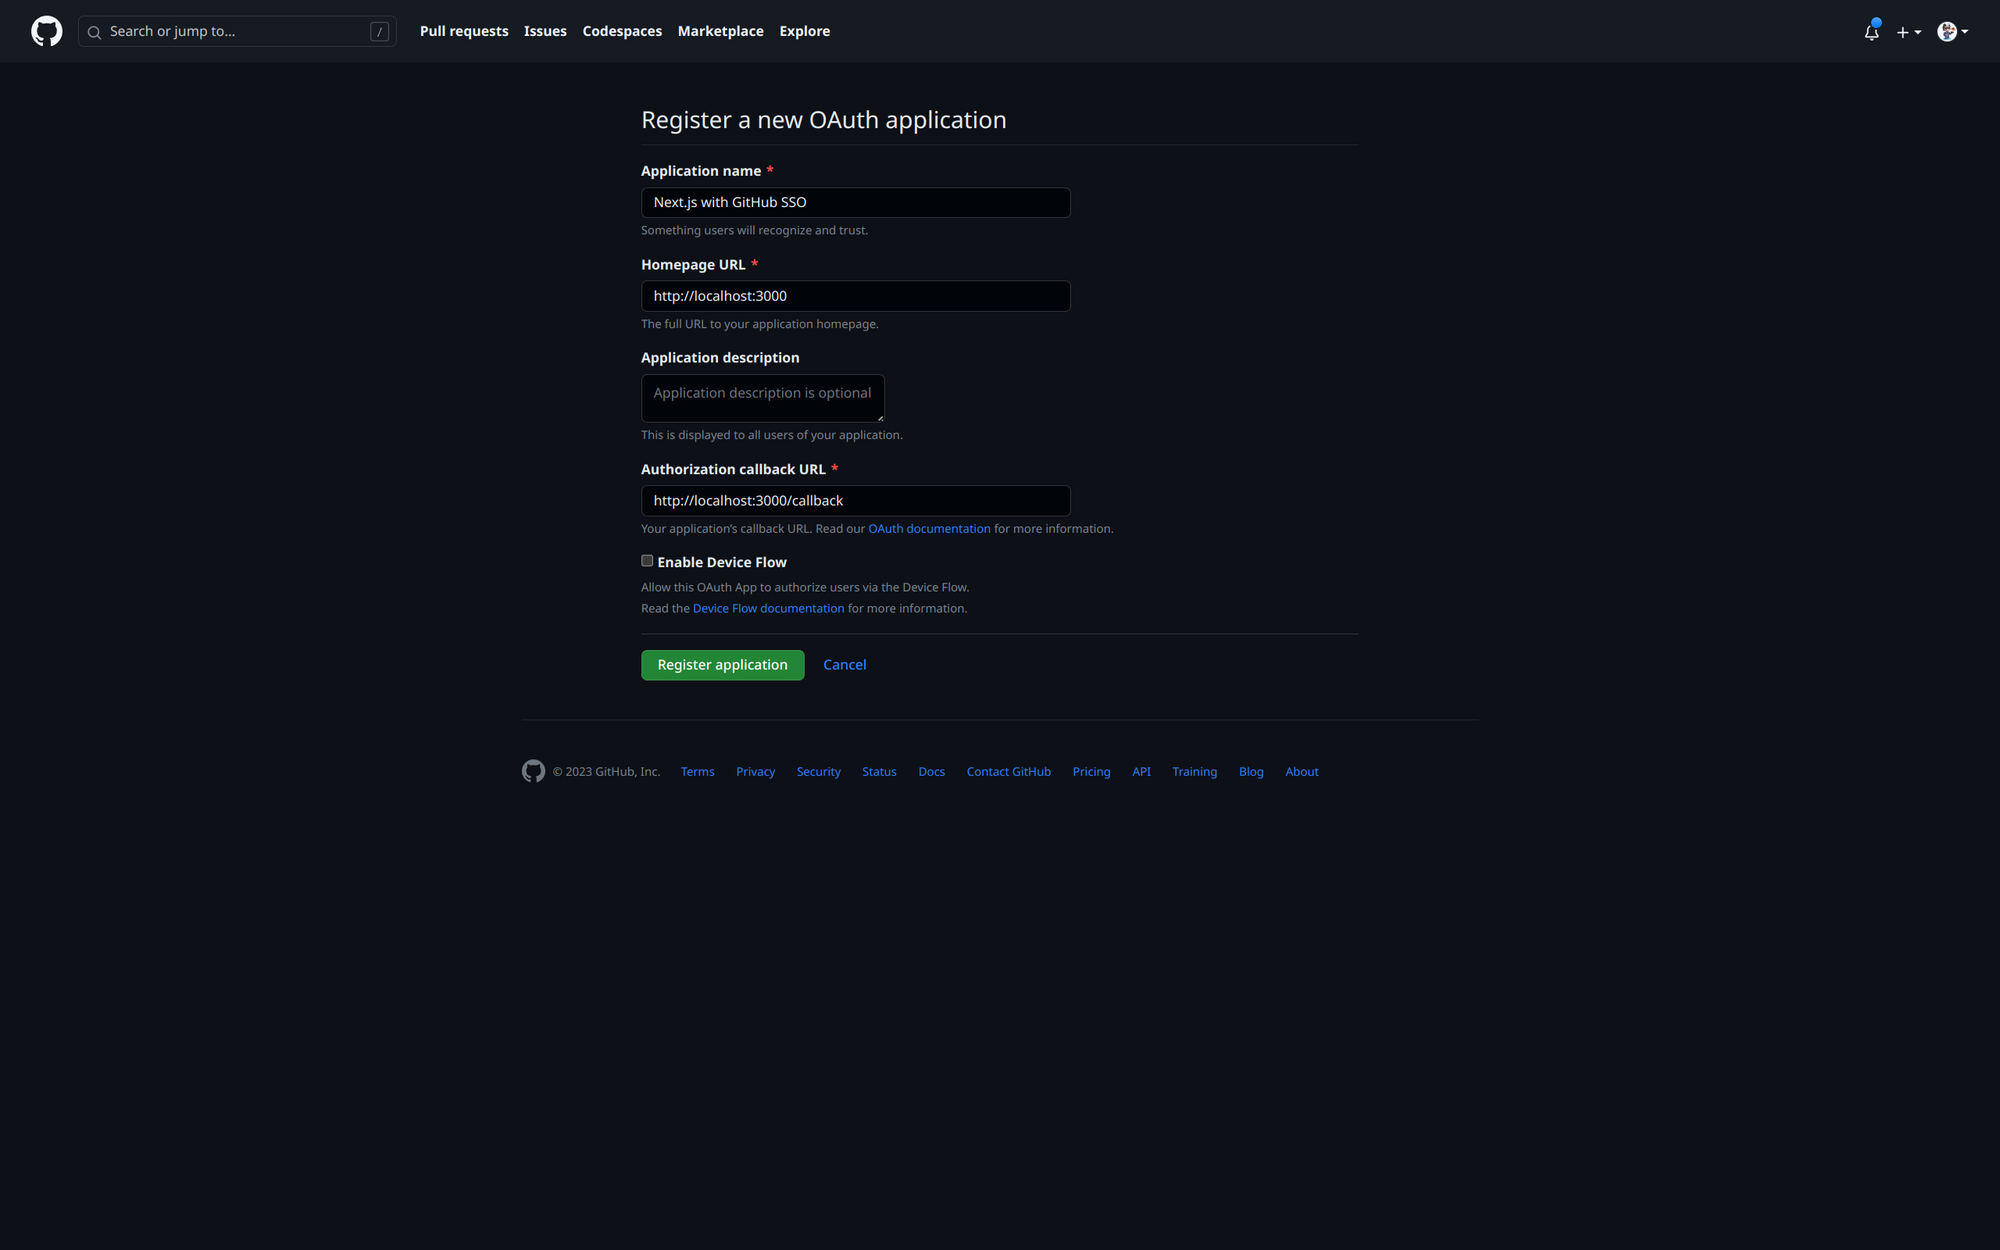Open the Blog footer link
2000x1250 pixels.
coord(1251,772)
